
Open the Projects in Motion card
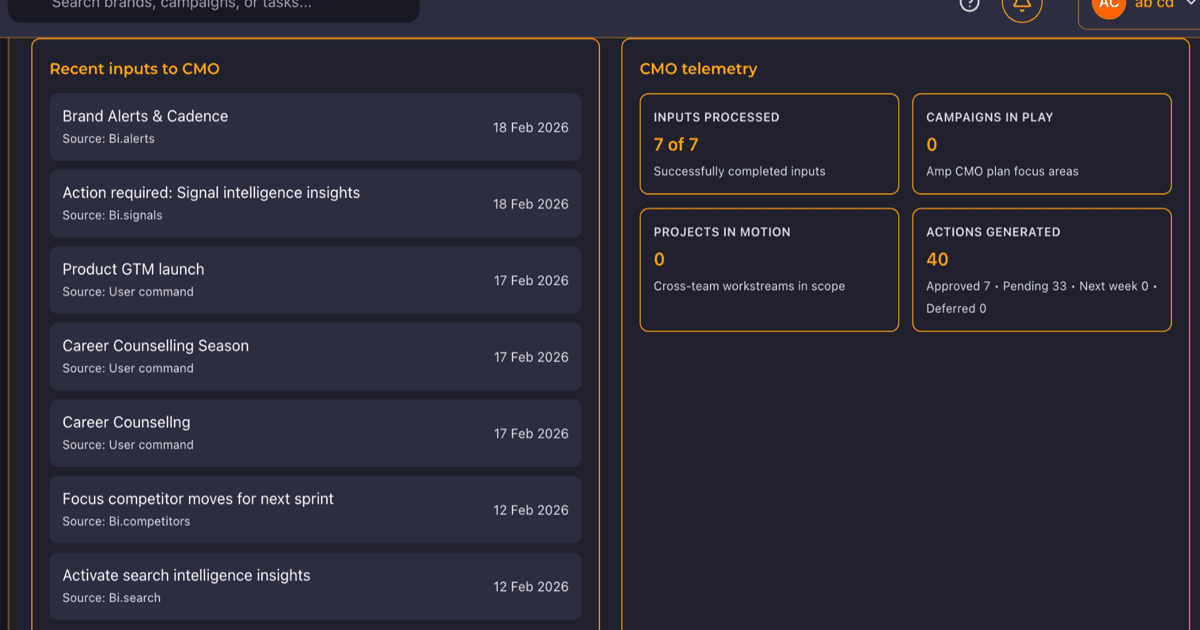[769, 270]
